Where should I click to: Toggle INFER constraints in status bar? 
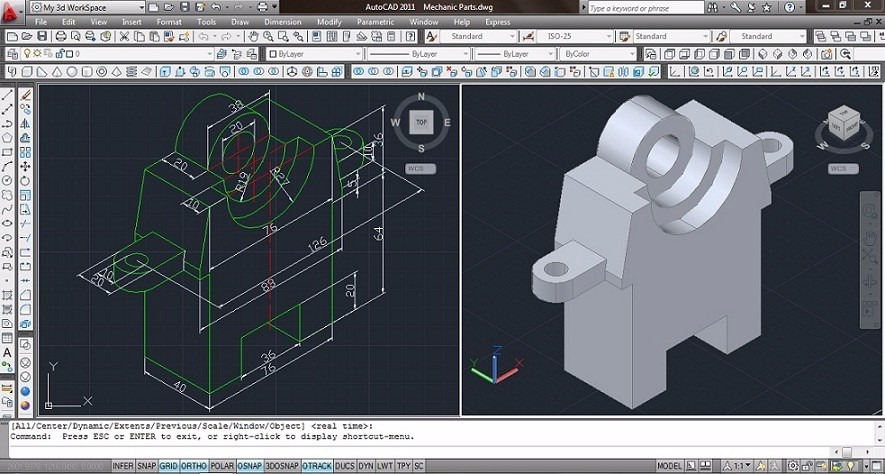122,466
